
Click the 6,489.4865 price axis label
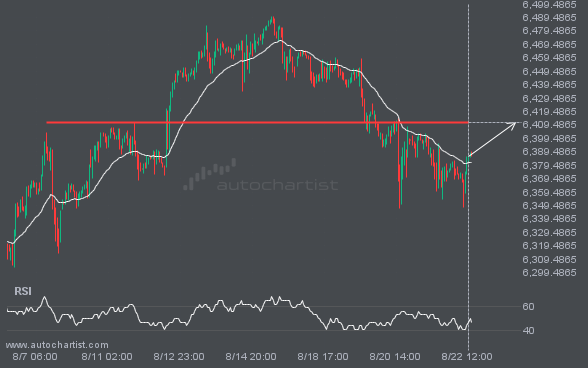click(x=549, y=18)
